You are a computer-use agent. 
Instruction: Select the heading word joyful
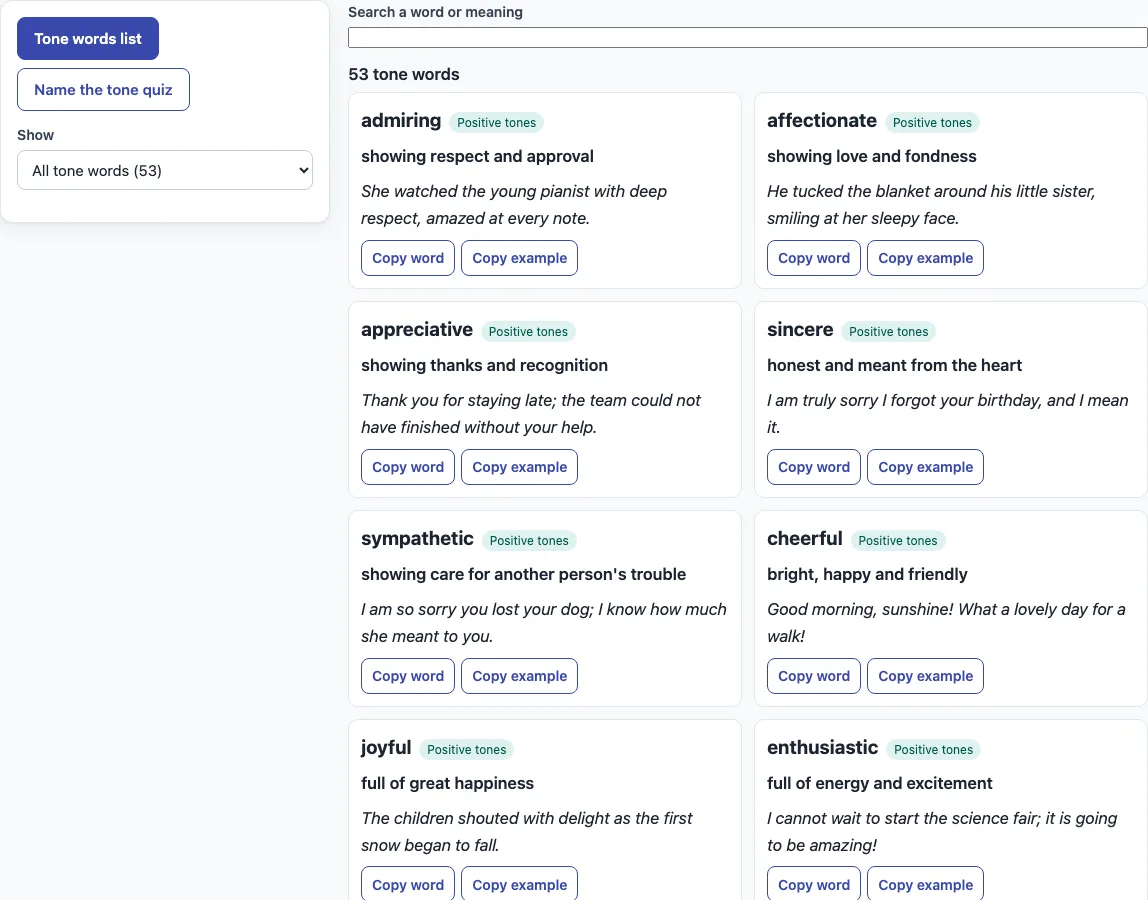point(386,748)
